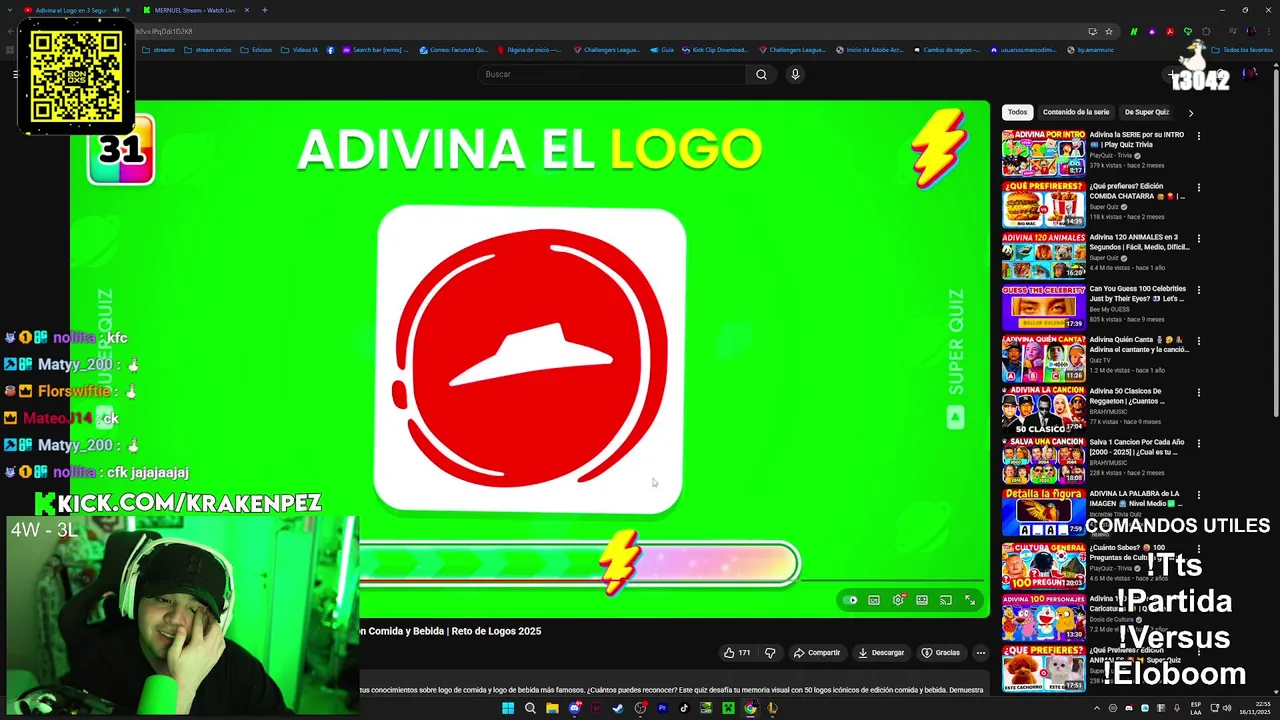The width and height of the screenshot is (1280, 720).
Task: Show hidden system tray icons
Action: click(x=1097, y=708)
